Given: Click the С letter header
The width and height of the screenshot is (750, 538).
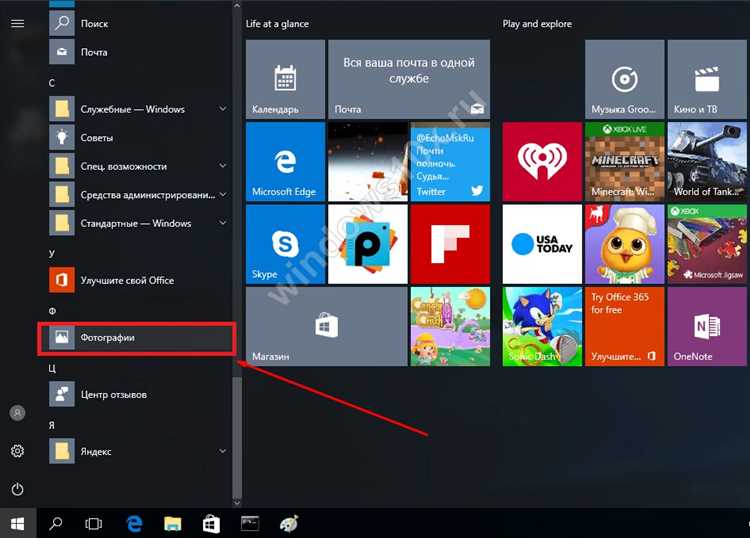Looking at the screenshot, I should [x=52, y=83].
